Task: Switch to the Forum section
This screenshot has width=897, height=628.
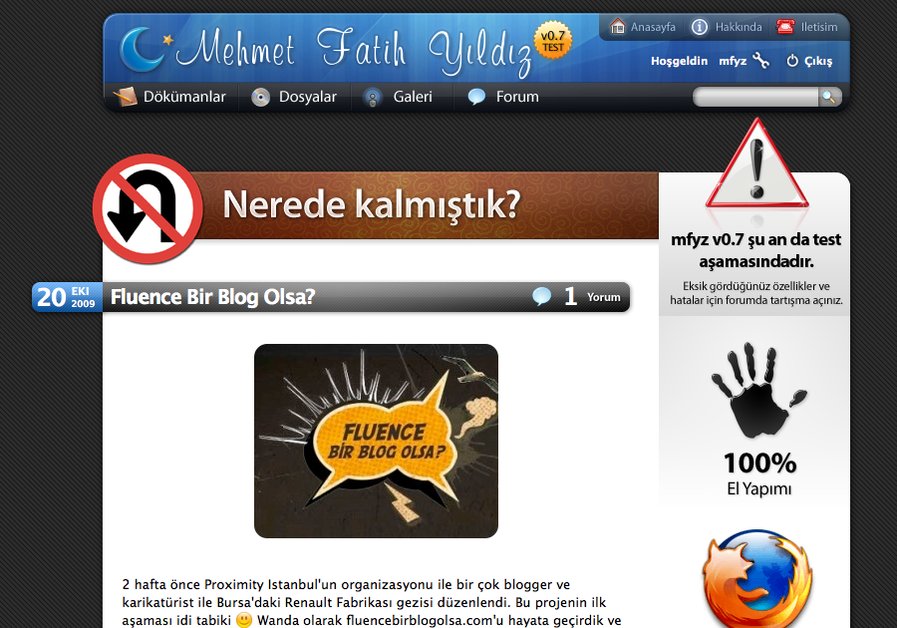Action: click(517, 96)
